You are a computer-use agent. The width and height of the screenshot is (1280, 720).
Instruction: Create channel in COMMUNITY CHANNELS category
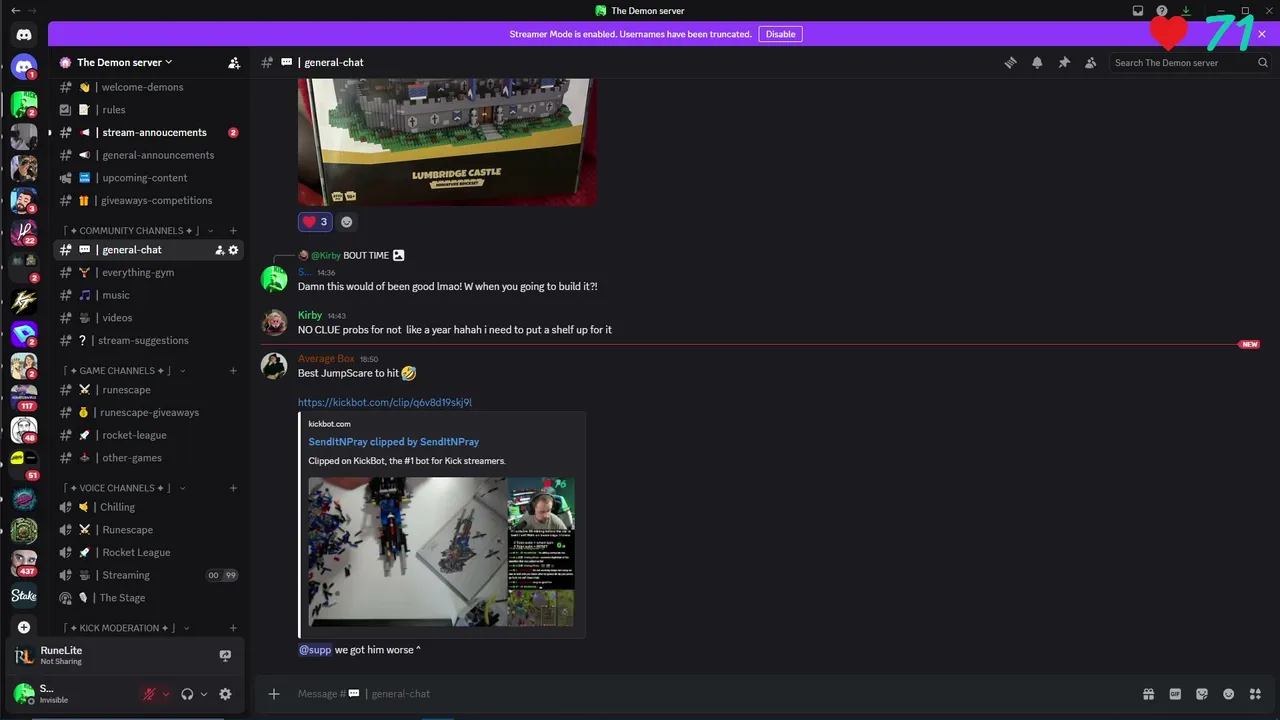(233, 231)
